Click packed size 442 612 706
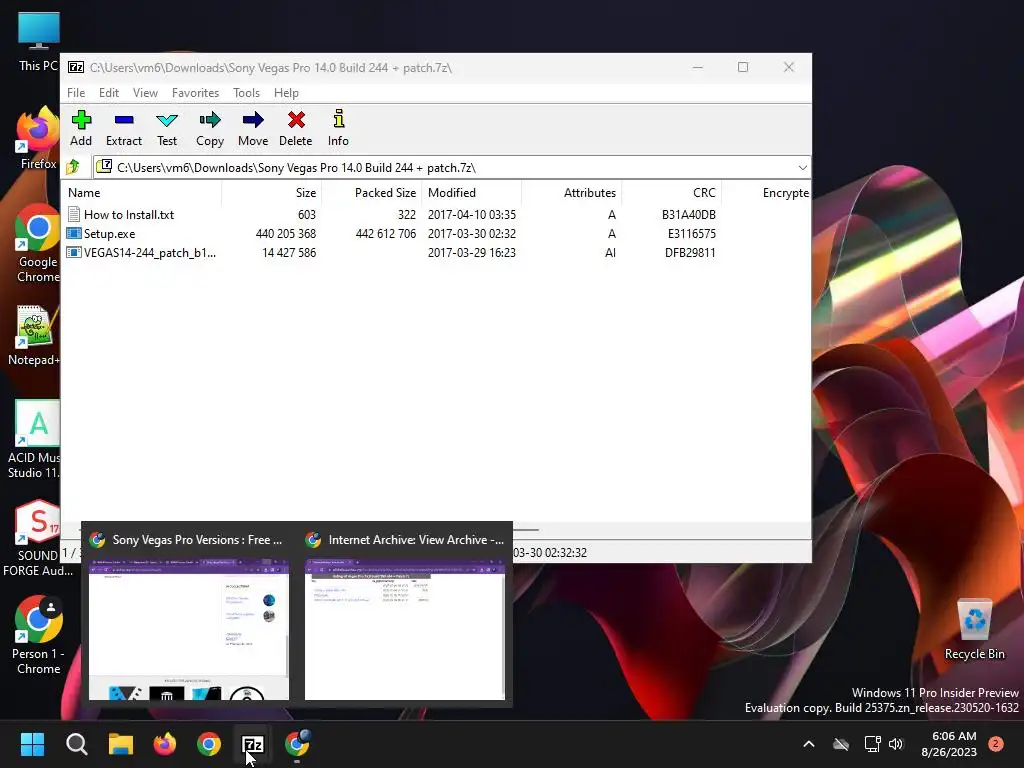The image size is (1024, 768). 385,234
